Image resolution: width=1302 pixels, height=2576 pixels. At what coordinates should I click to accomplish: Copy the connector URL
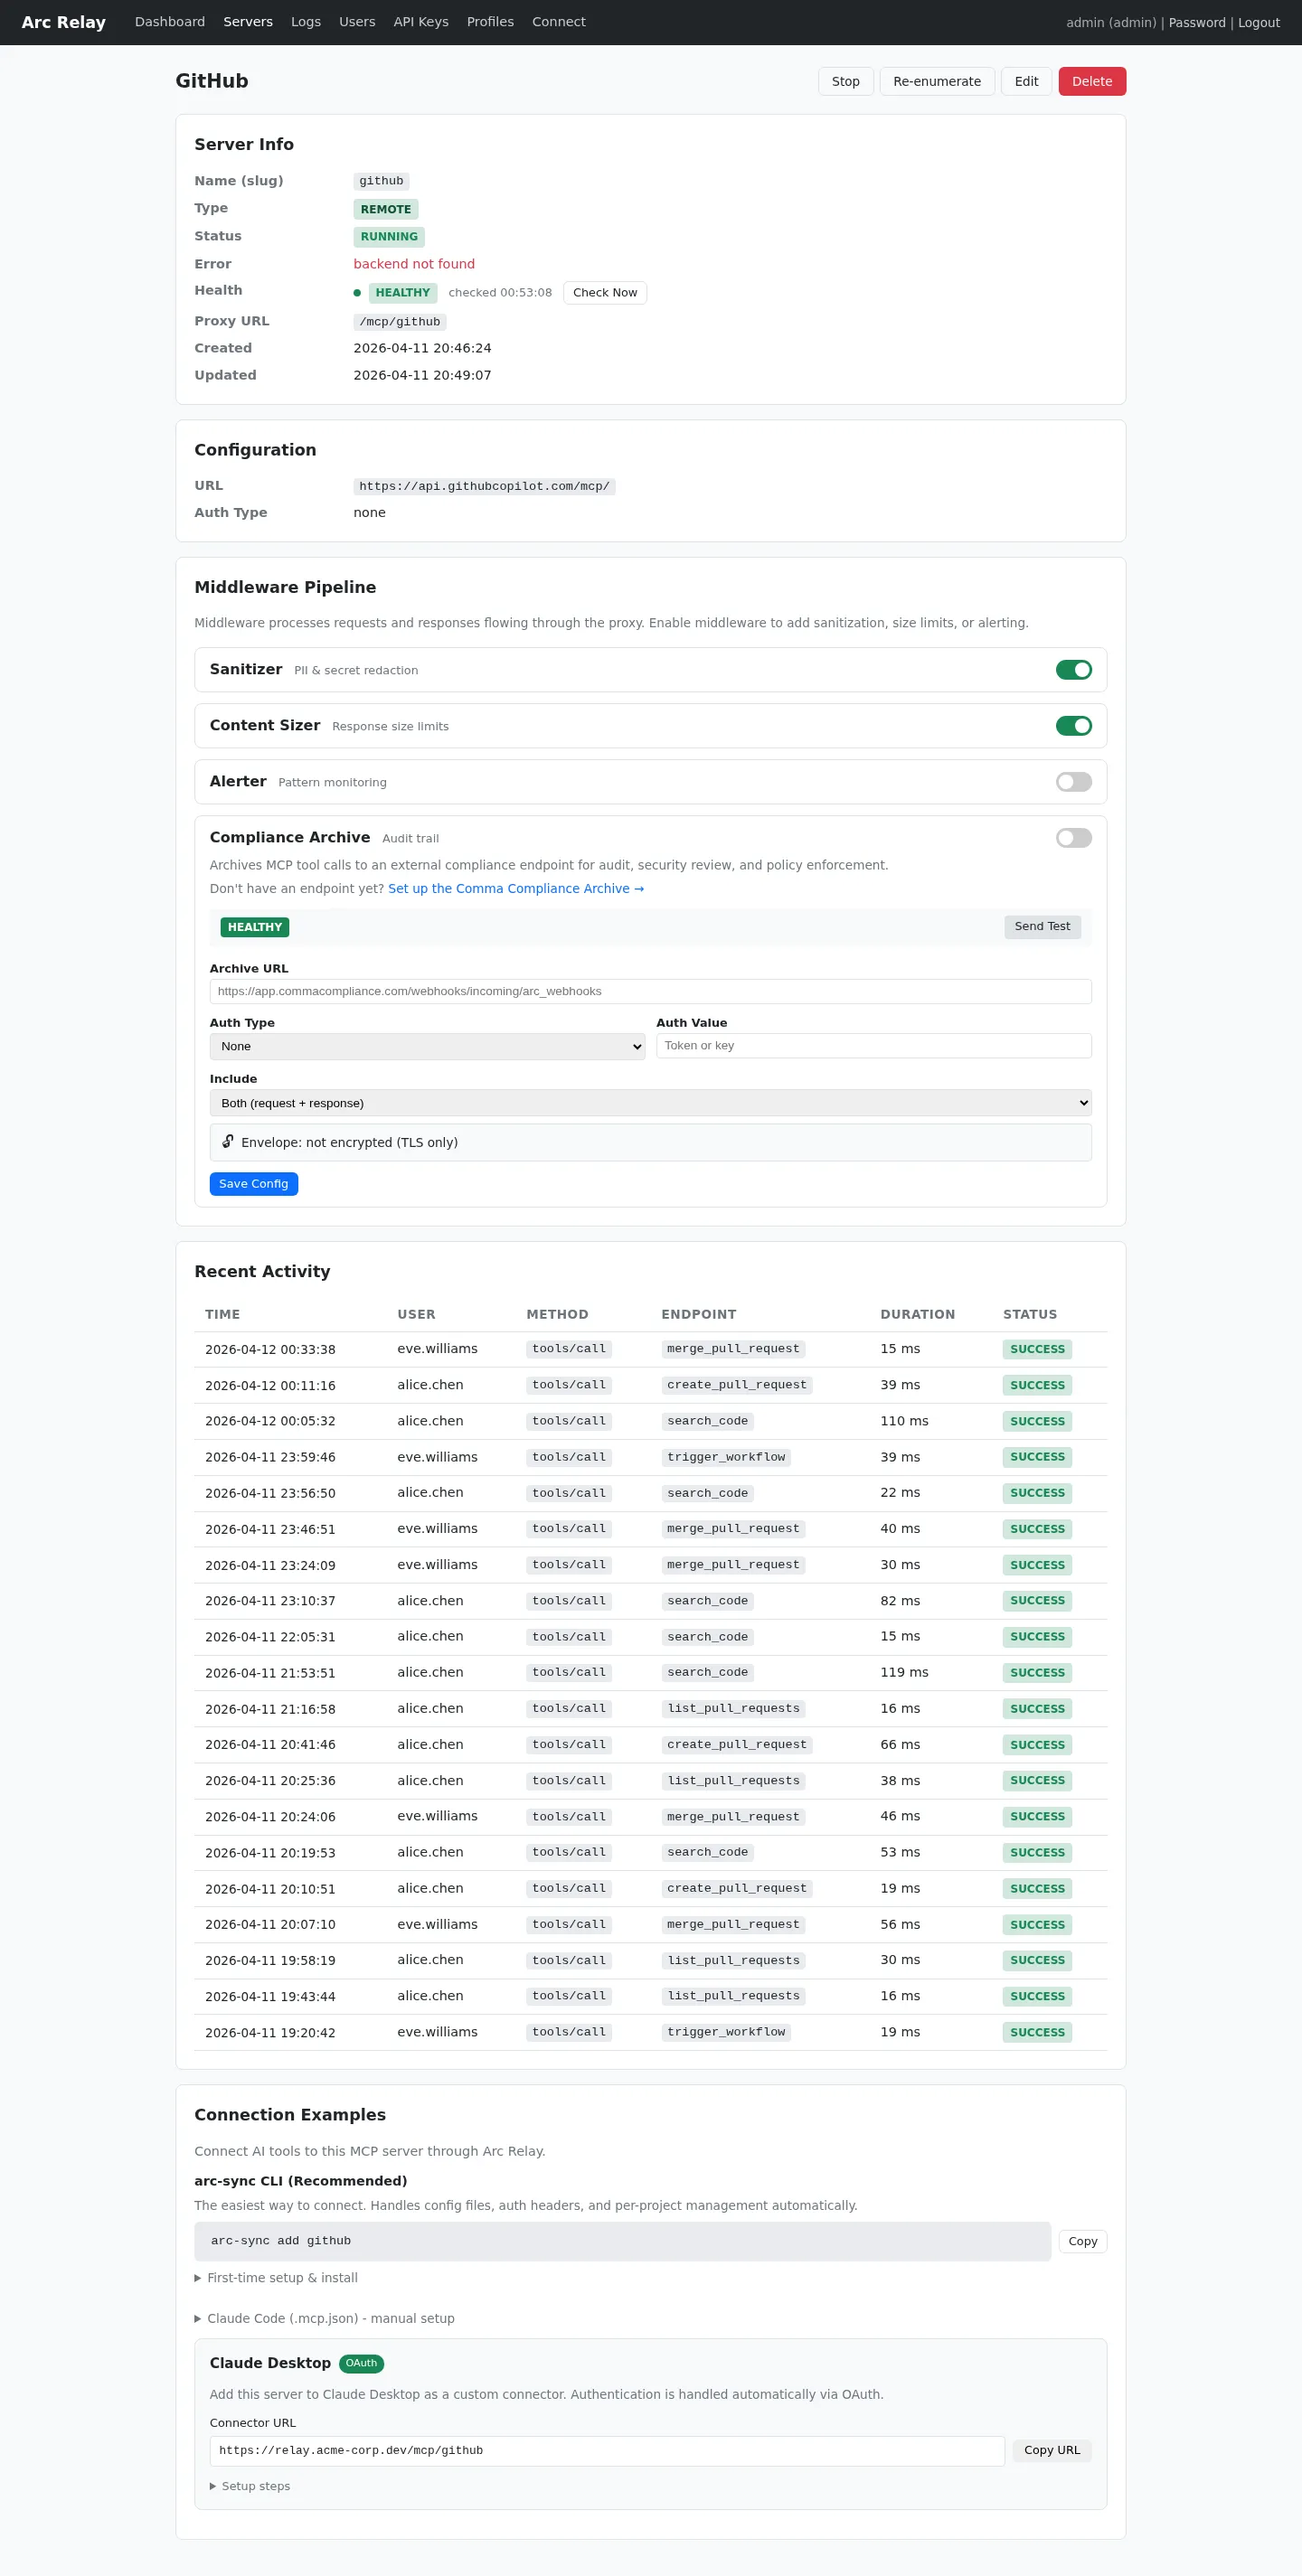[x=1052, y=2451]
